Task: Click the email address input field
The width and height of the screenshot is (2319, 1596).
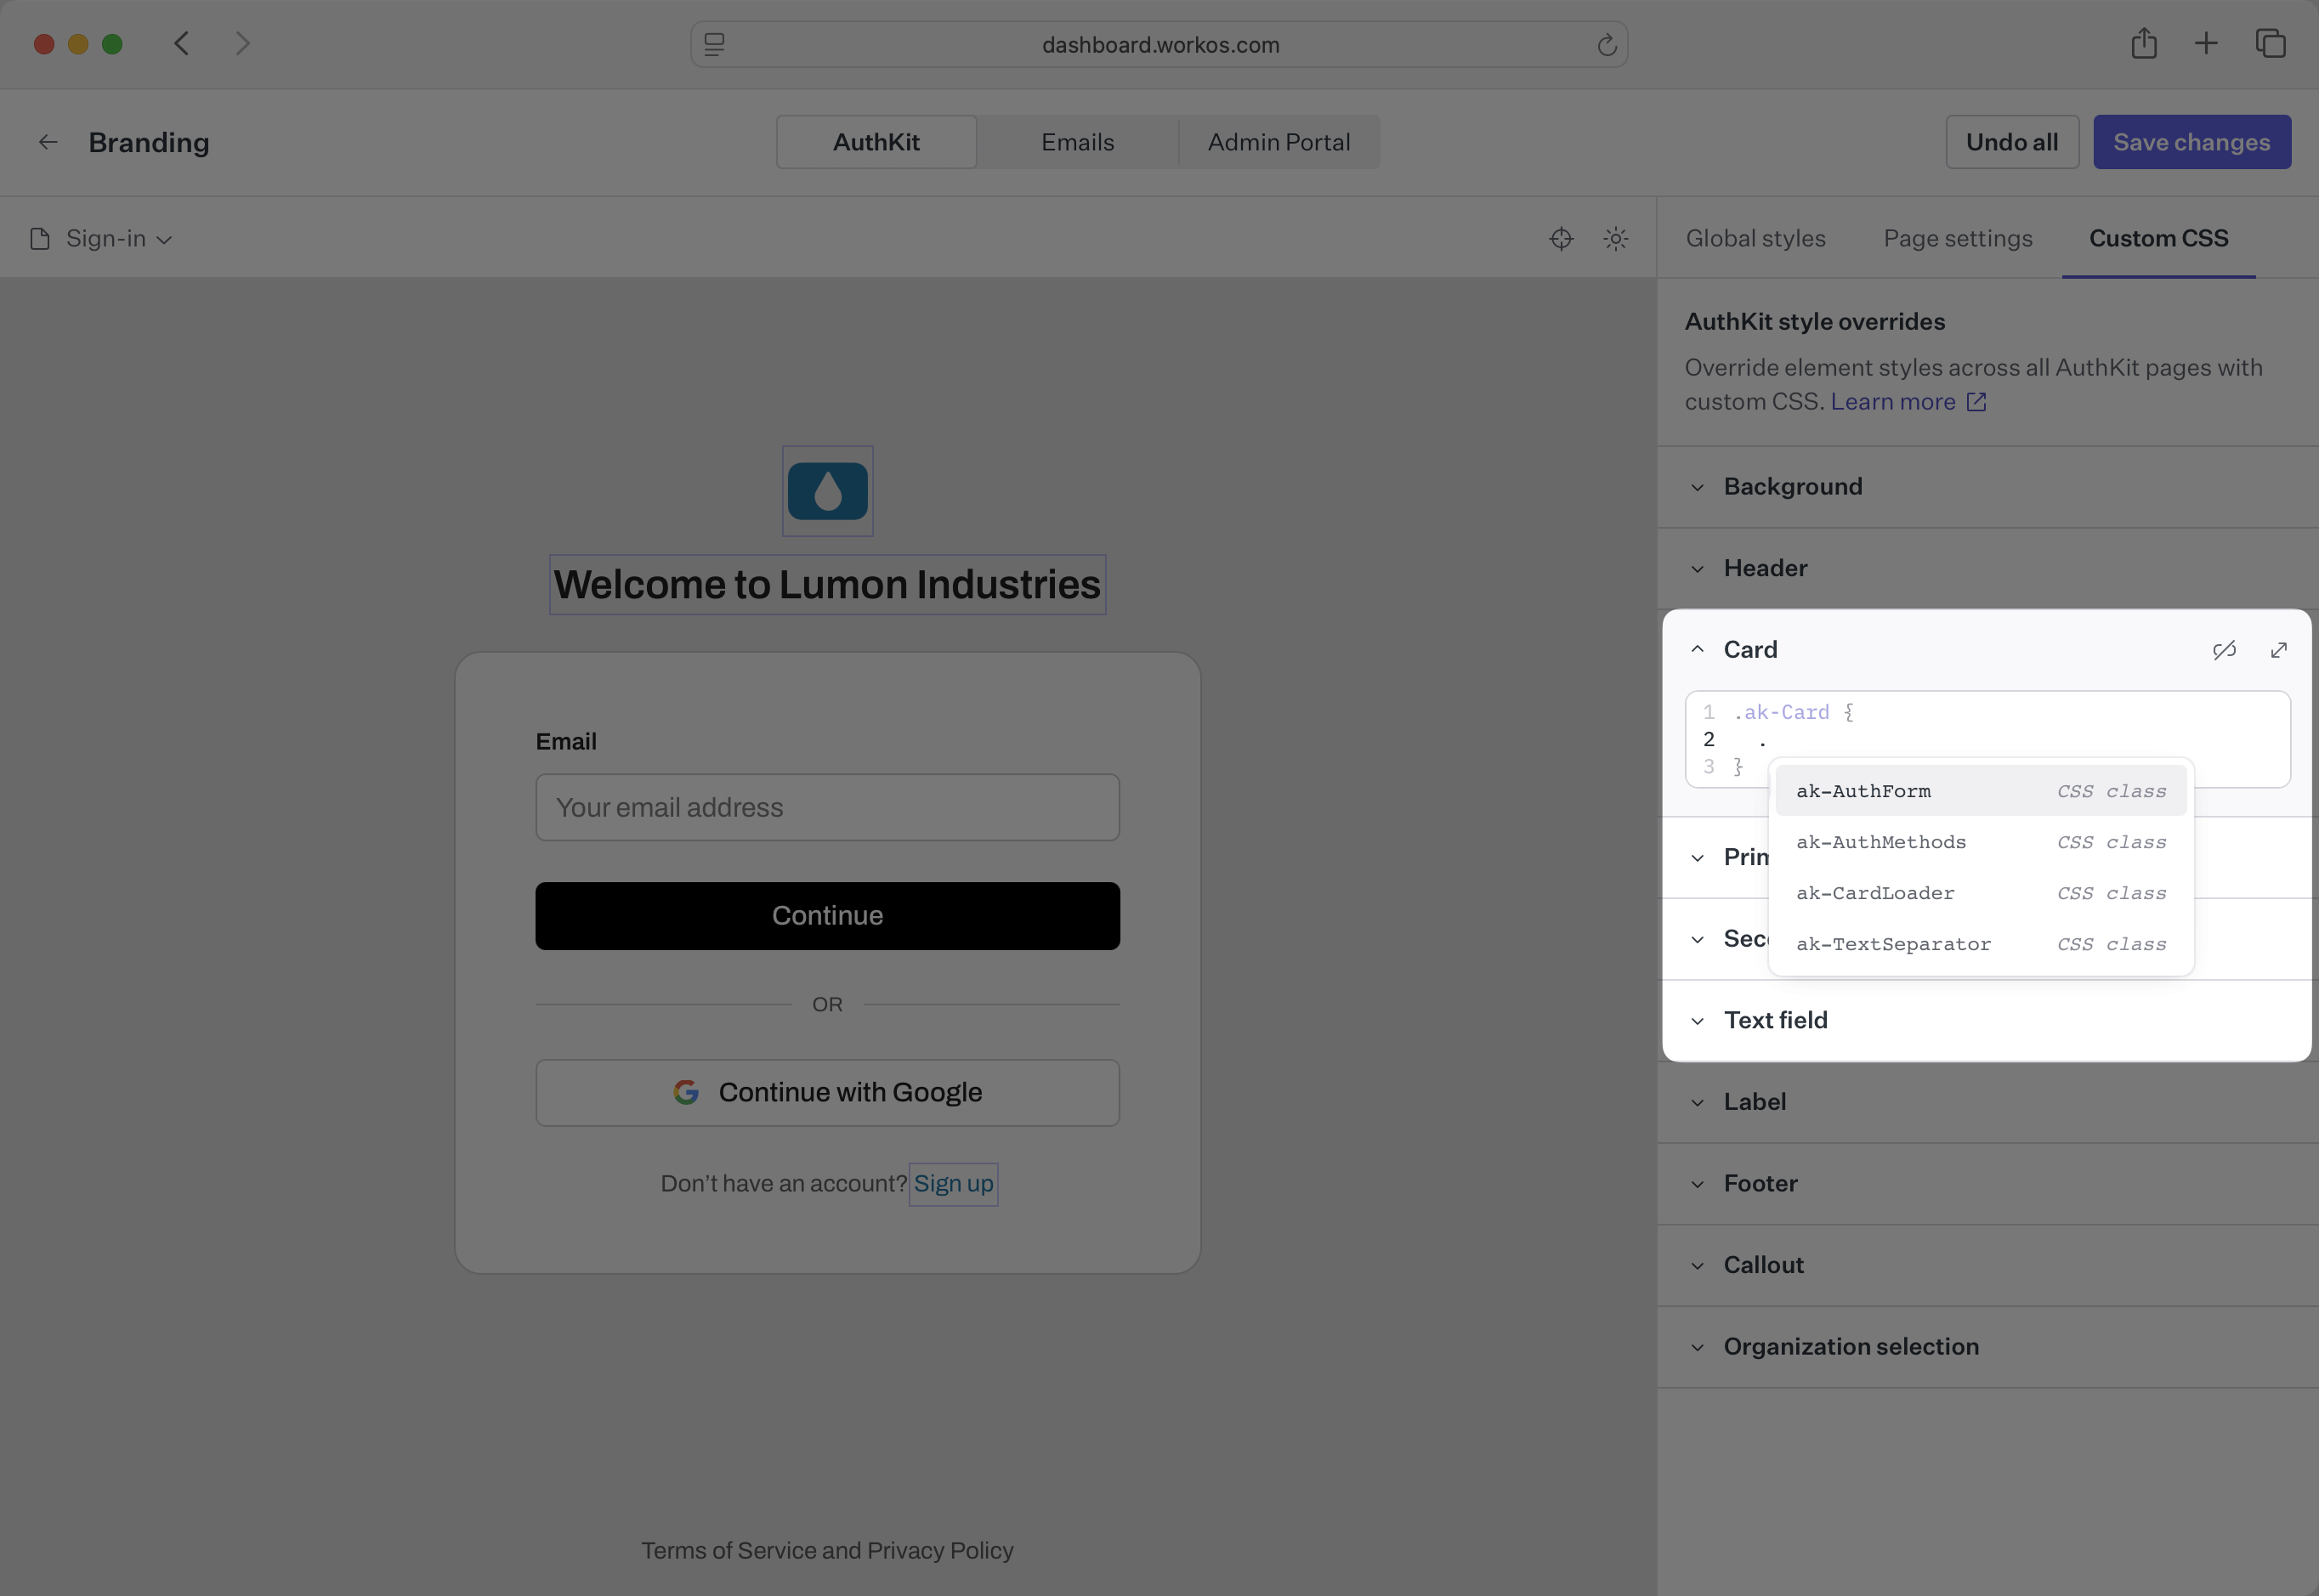Action: coord(827,807)
